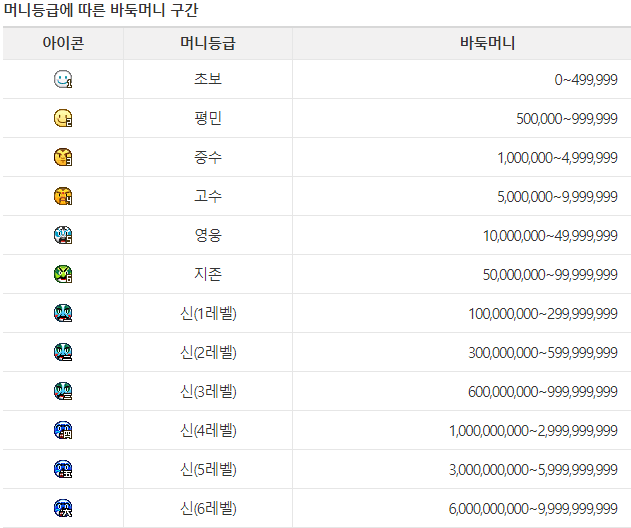Click the value 5,000,000~9,999,999
The height and width of the screenshot is (528, 631).
pyautogui.click(x=557, y=197)
